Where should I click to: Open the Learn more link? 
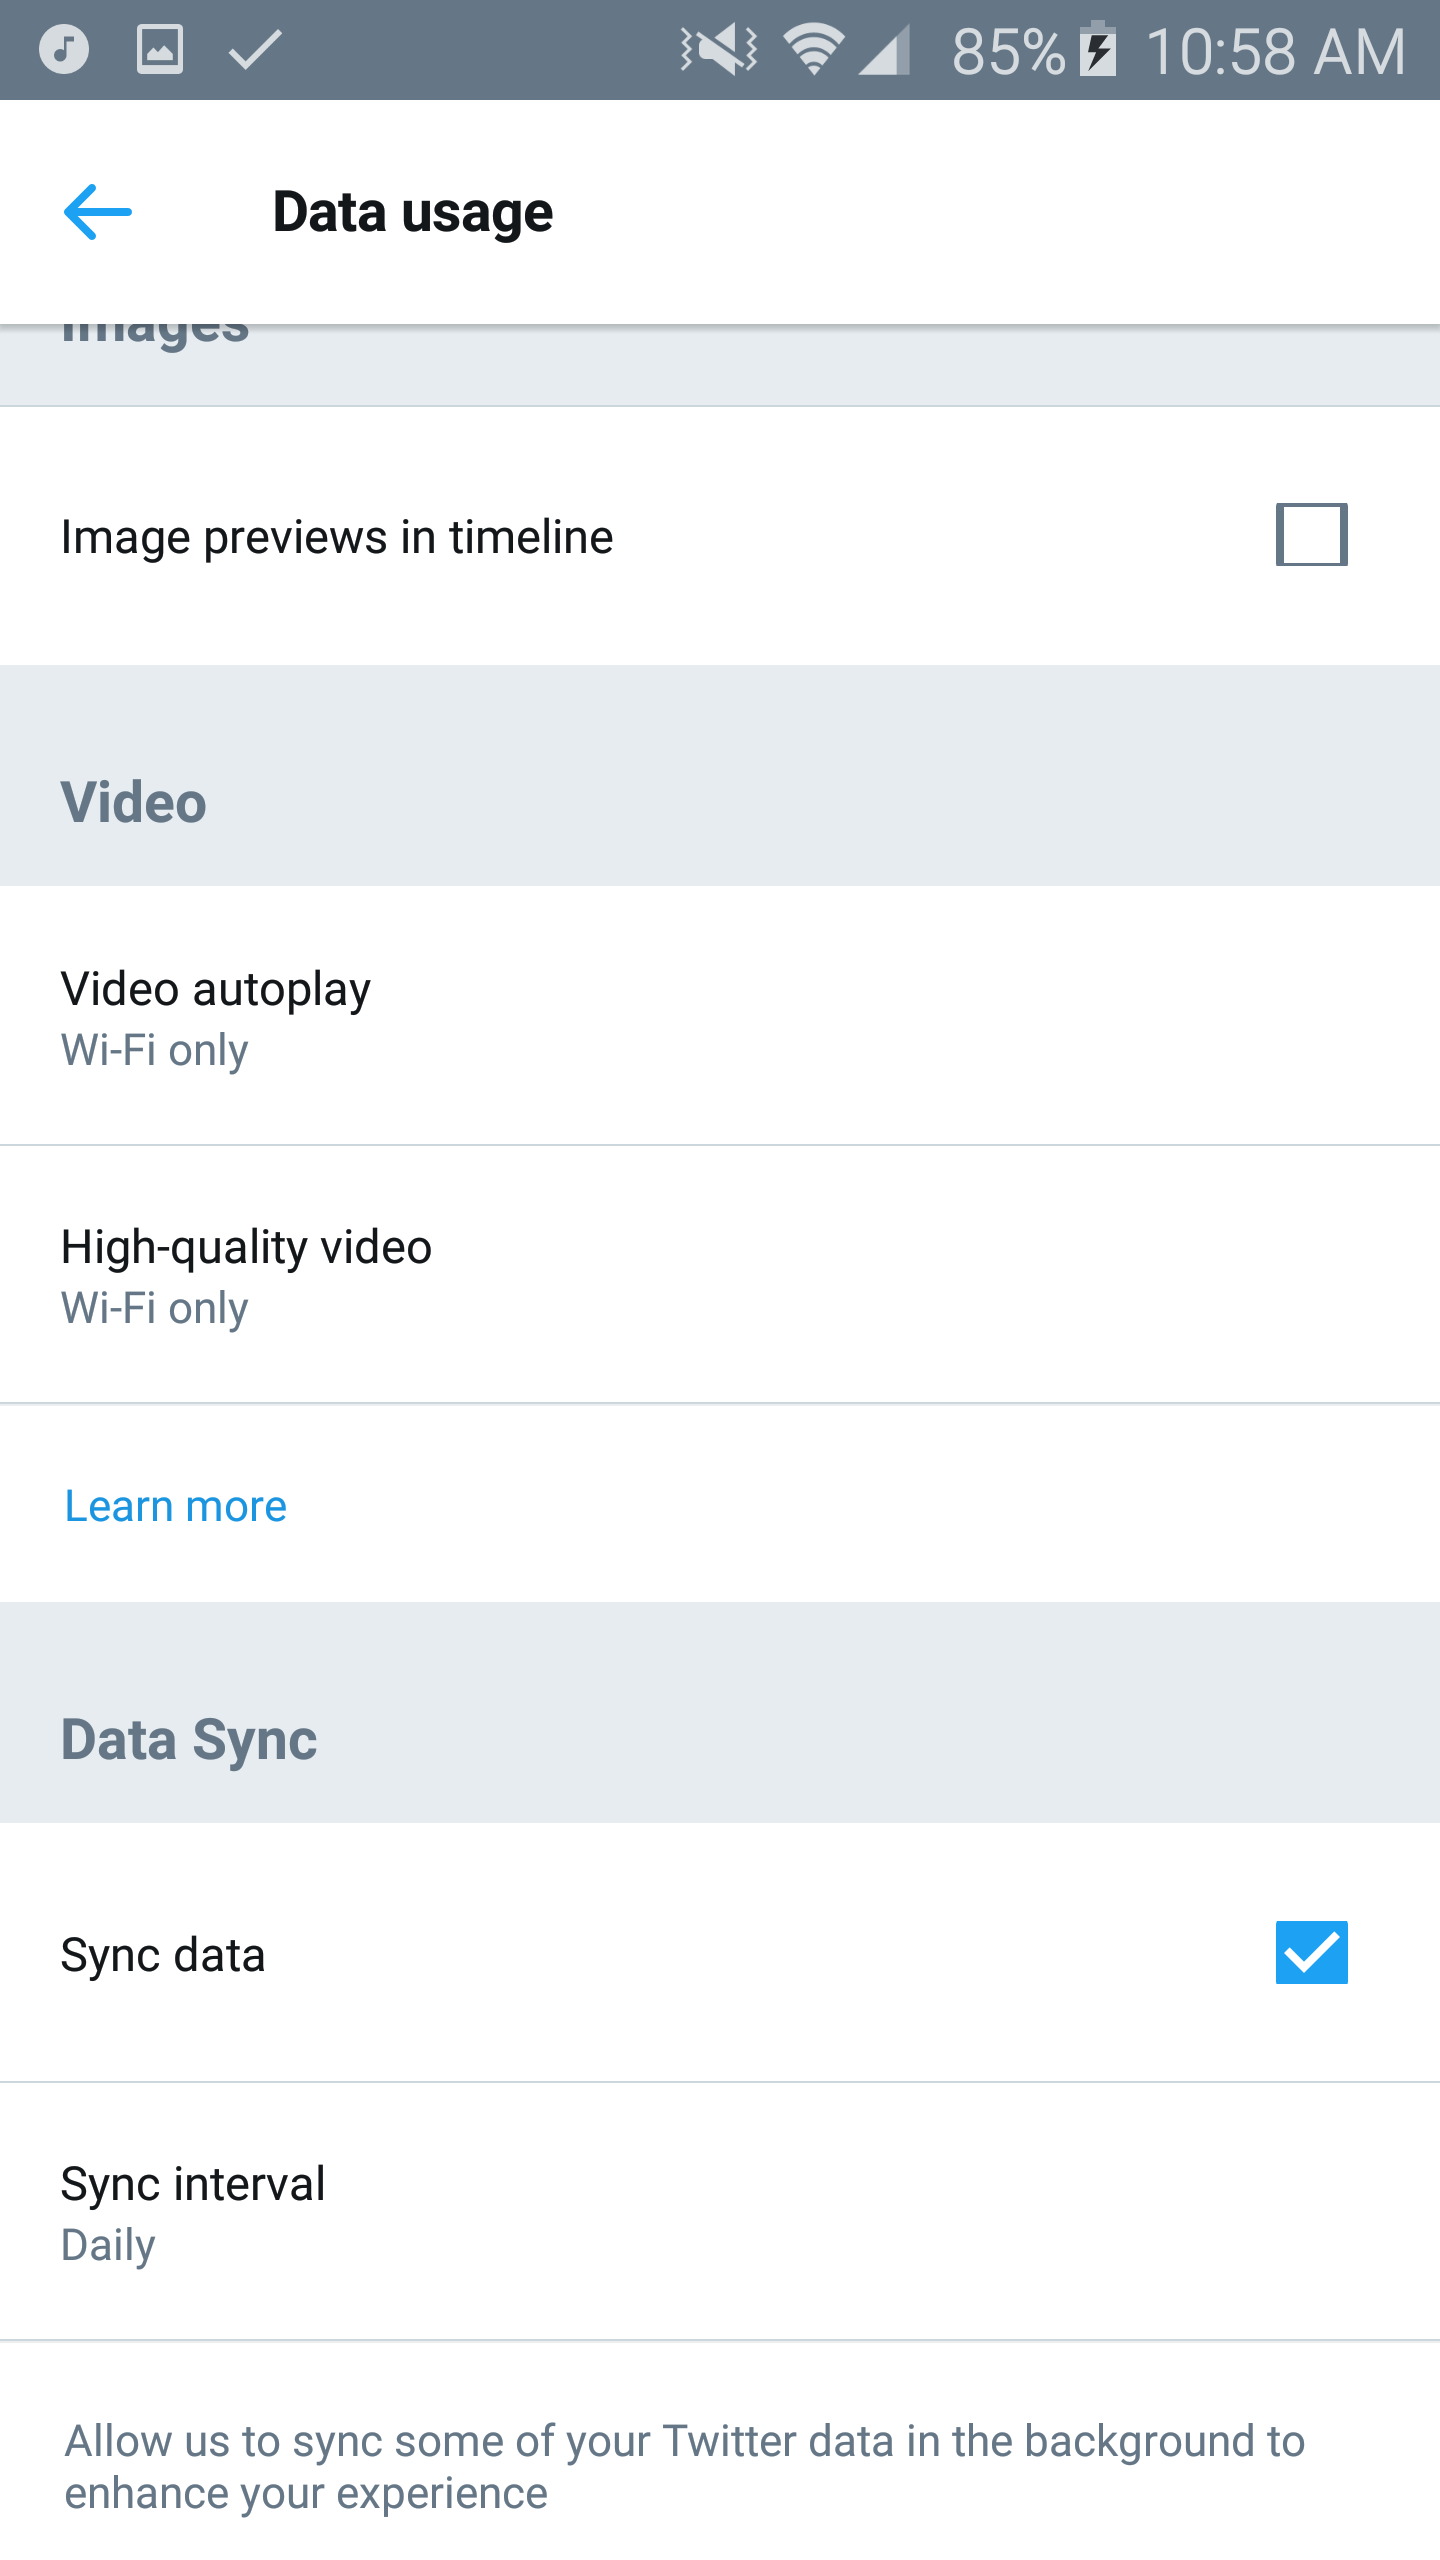click(x=176, y=1506)
